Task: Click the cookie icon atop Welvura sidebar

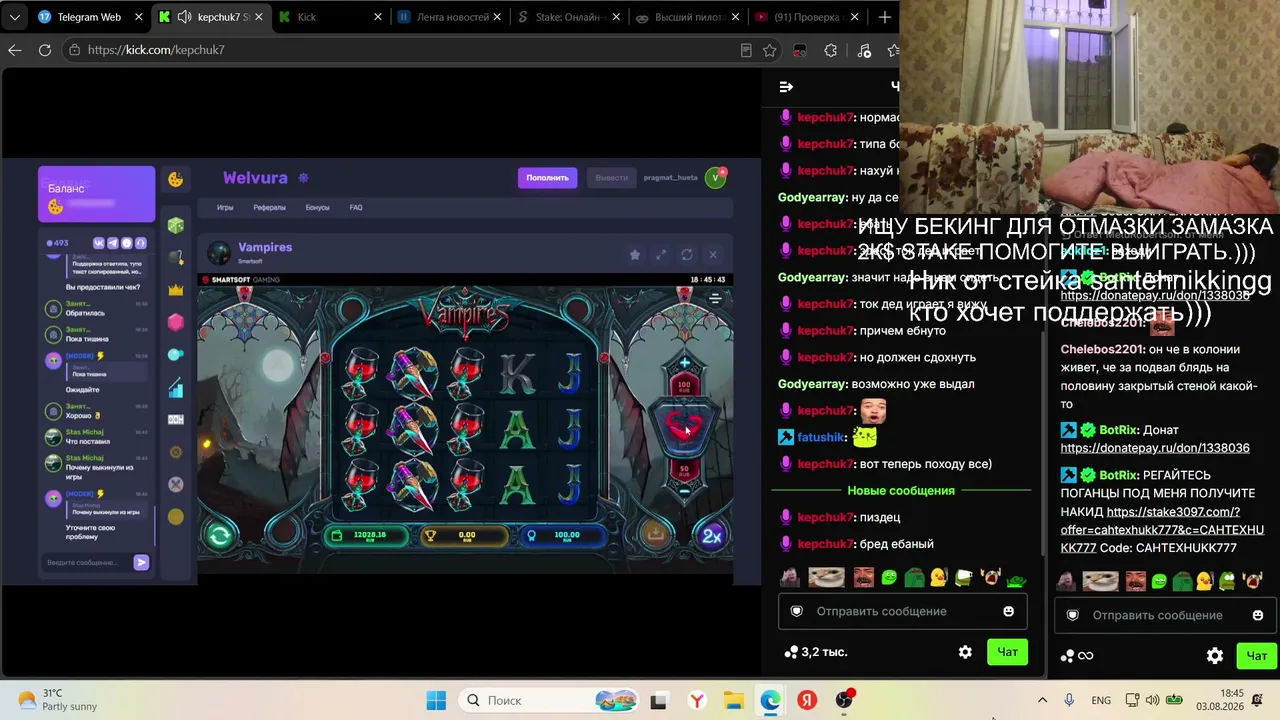Action: click(x=176, y=179)
